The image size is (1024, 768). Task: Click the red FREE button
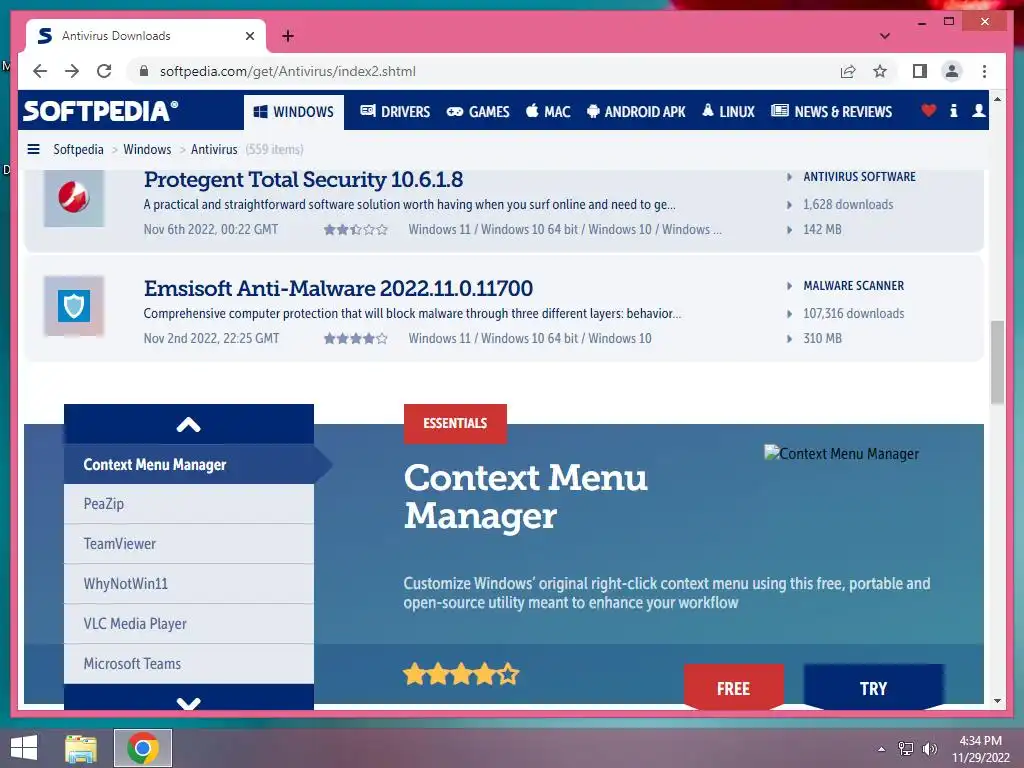coord(733,688)
